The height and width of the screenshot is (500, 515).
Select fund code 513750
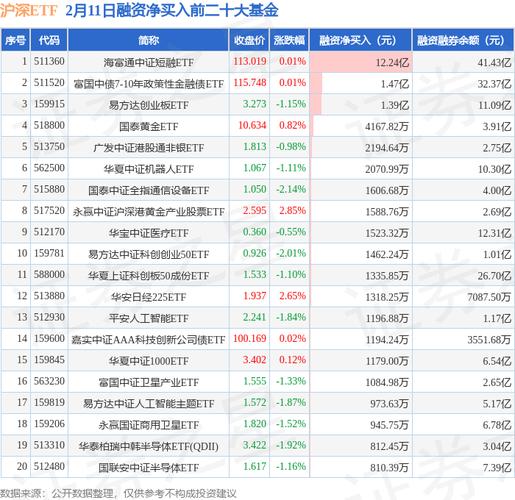49,147
